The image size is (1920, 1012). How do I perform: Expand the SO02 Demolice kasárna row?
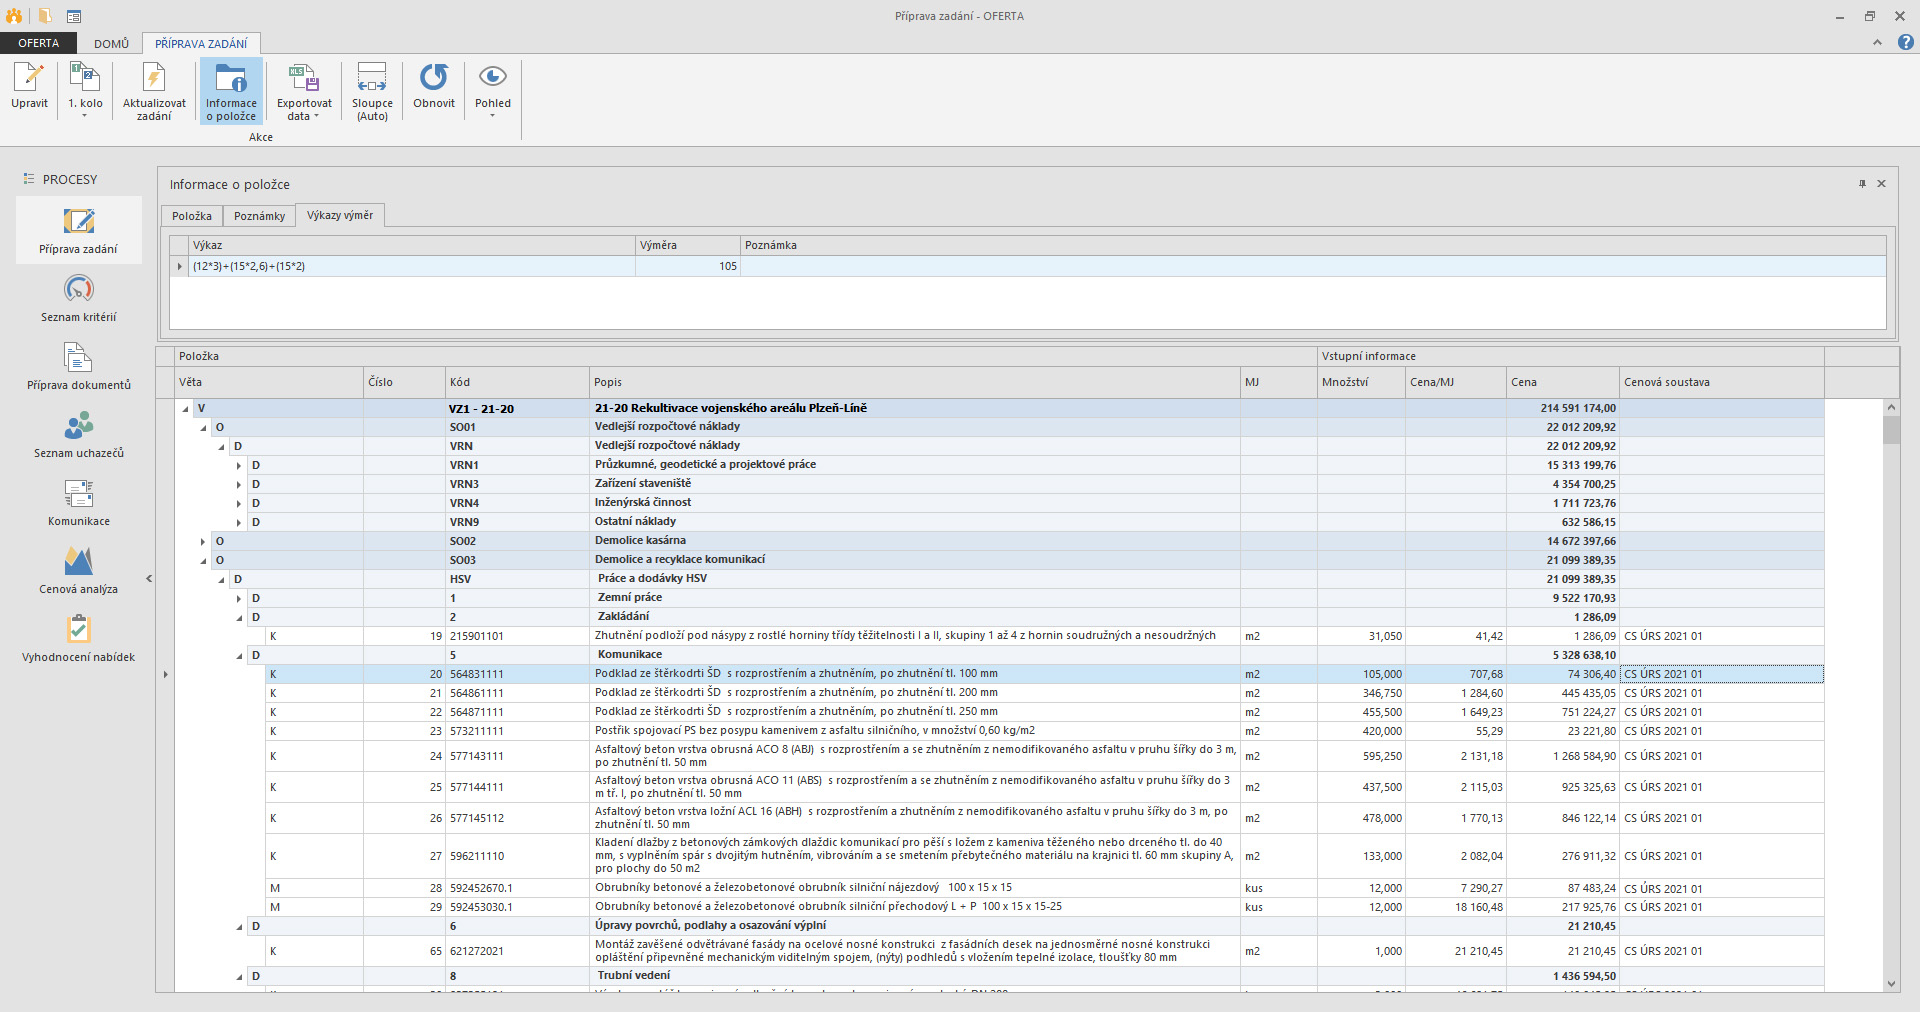click(203, 541)
